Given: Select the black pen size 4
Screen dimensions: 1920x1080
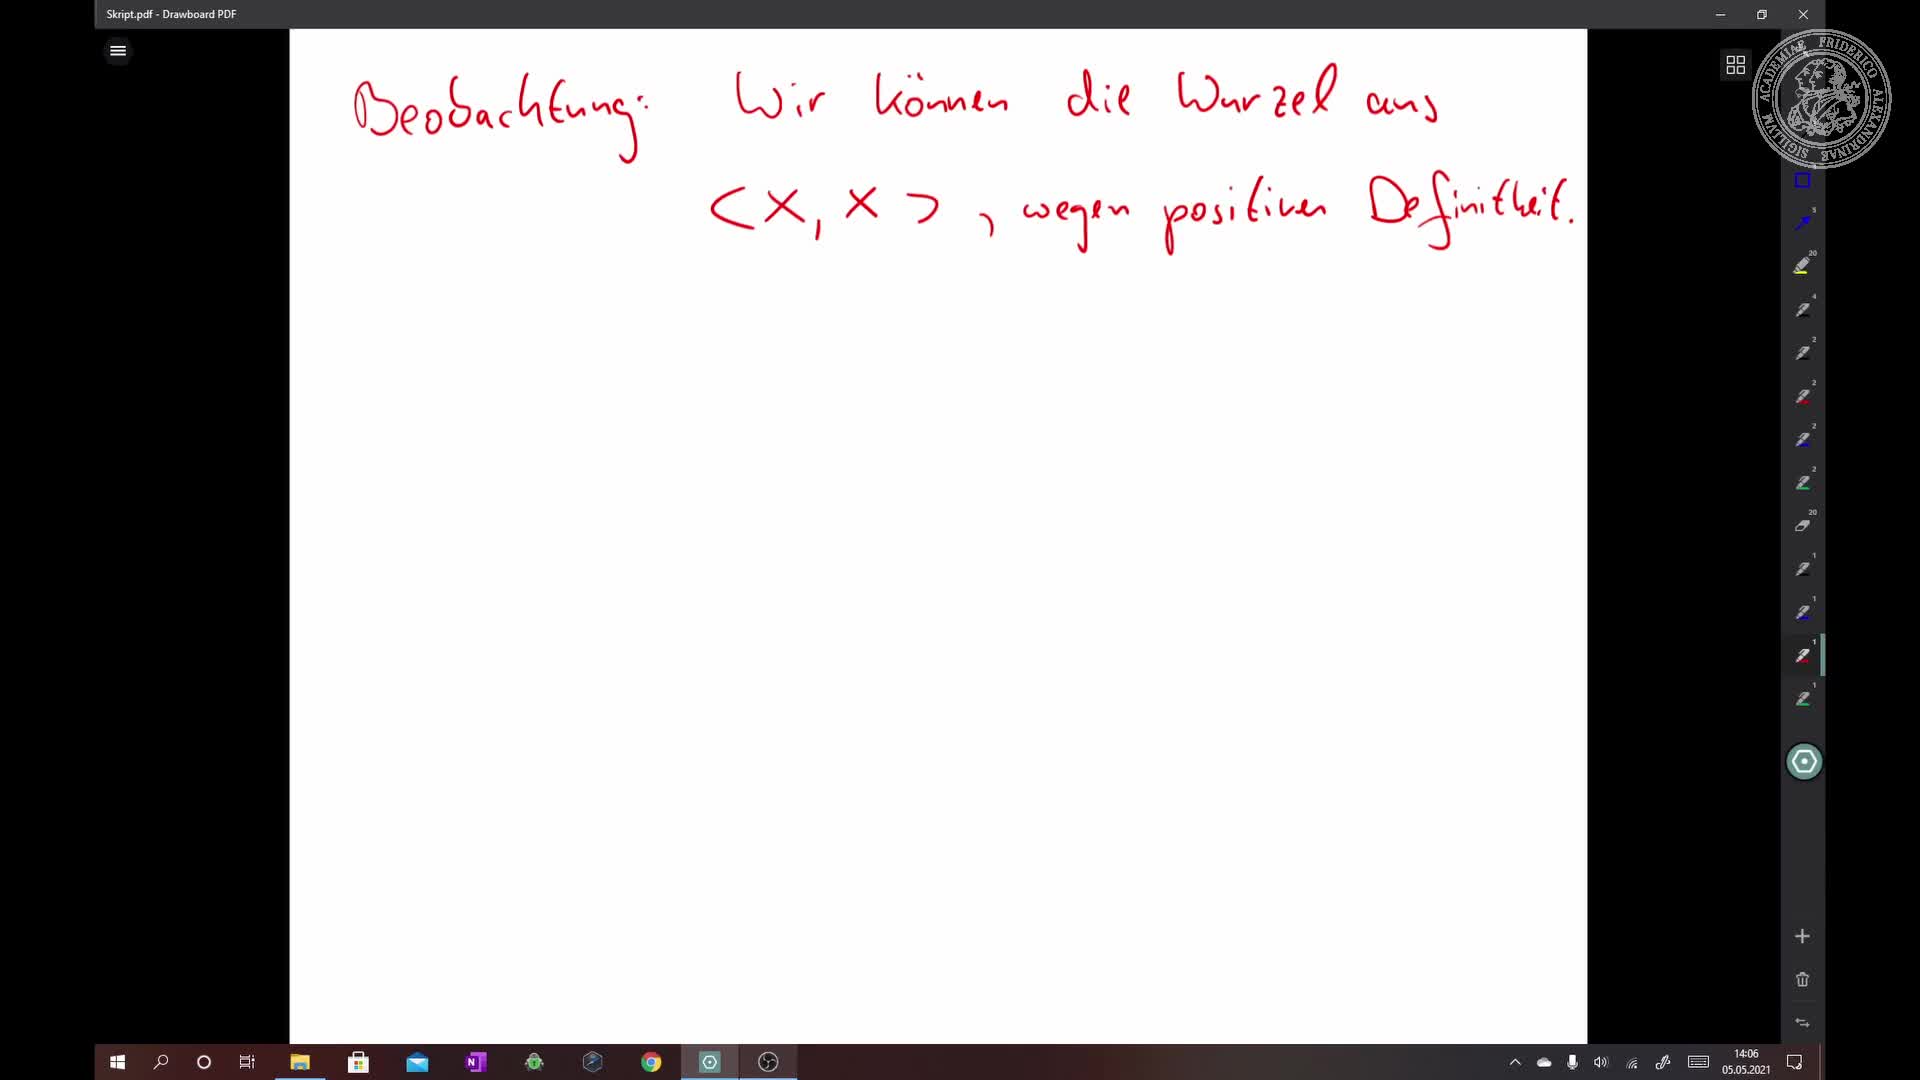Looking at the screenshot, I should pyautogui.click(x=1802, y=310).
